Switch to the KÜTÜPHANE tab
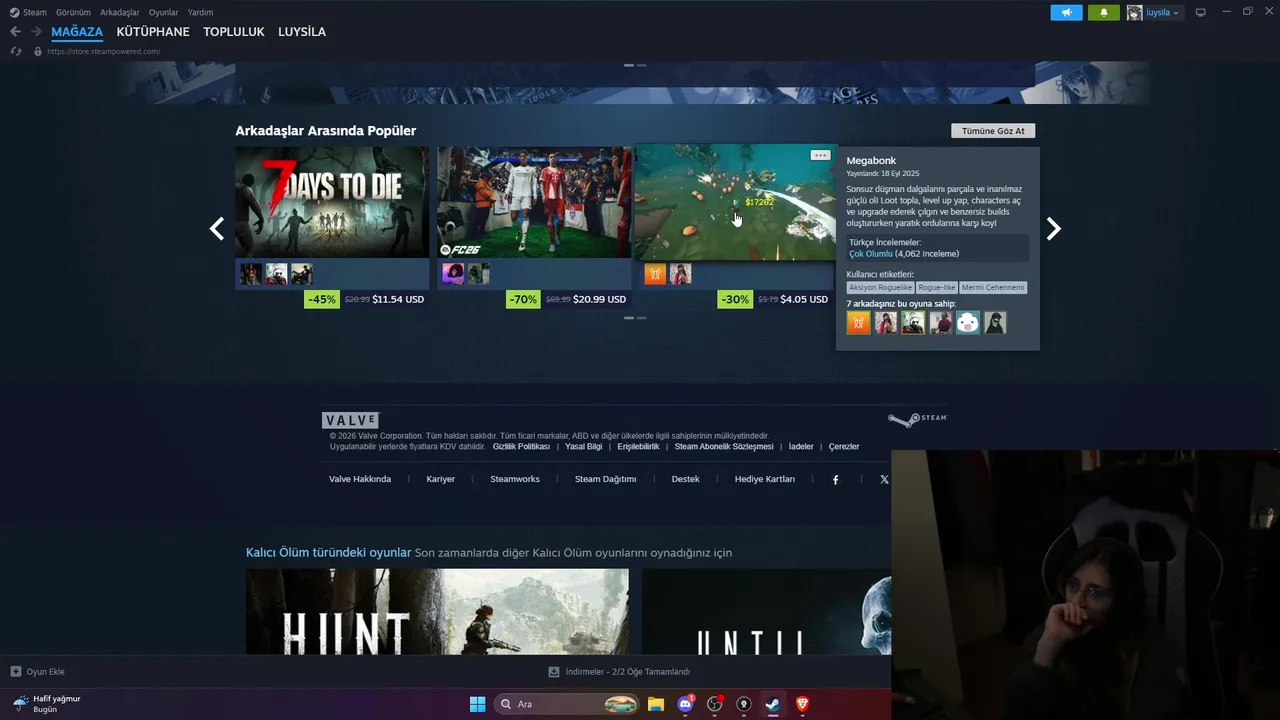 tap(153, 32)
